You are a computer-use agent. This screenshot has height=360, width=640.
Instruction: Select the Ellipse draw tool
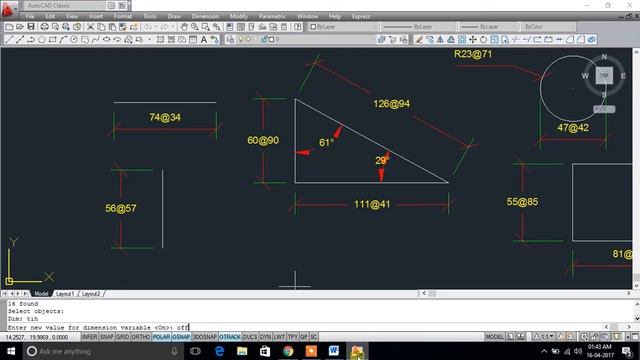(107, 40)
